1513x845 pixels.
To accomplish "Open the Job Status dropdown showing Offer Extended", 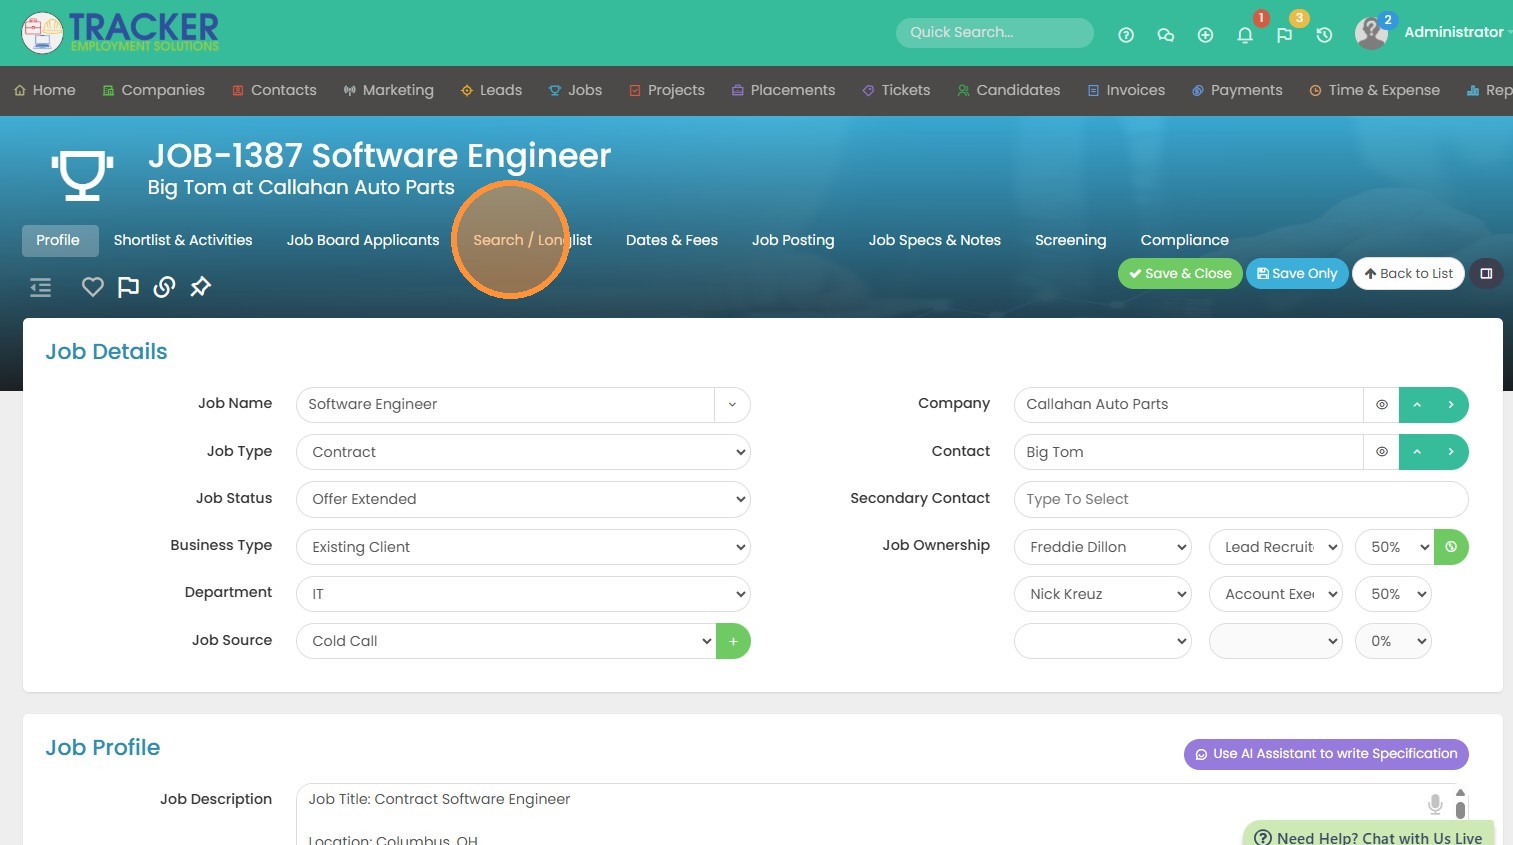I will (x=523, y=499).
